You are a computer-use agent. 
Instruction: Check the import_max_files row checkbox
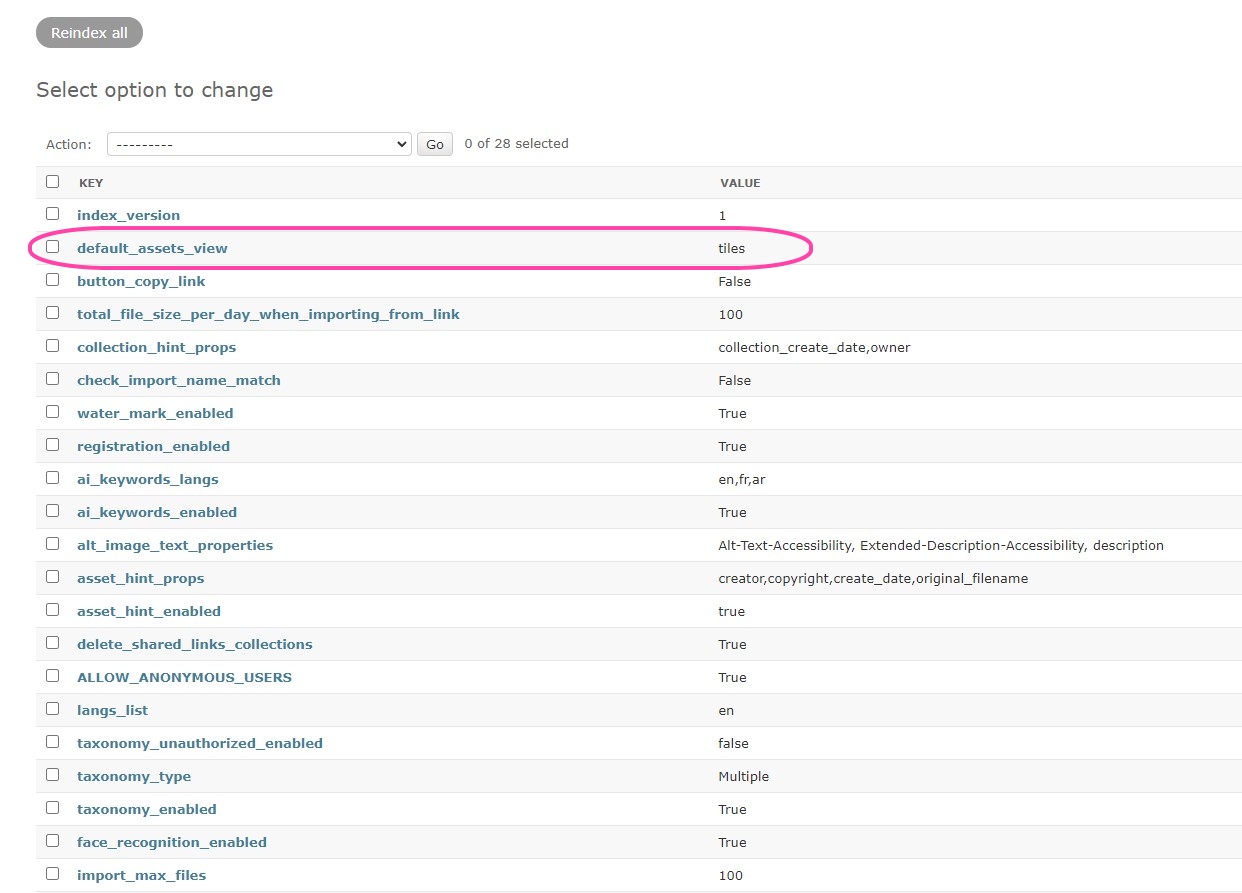[x=52, y=874]
